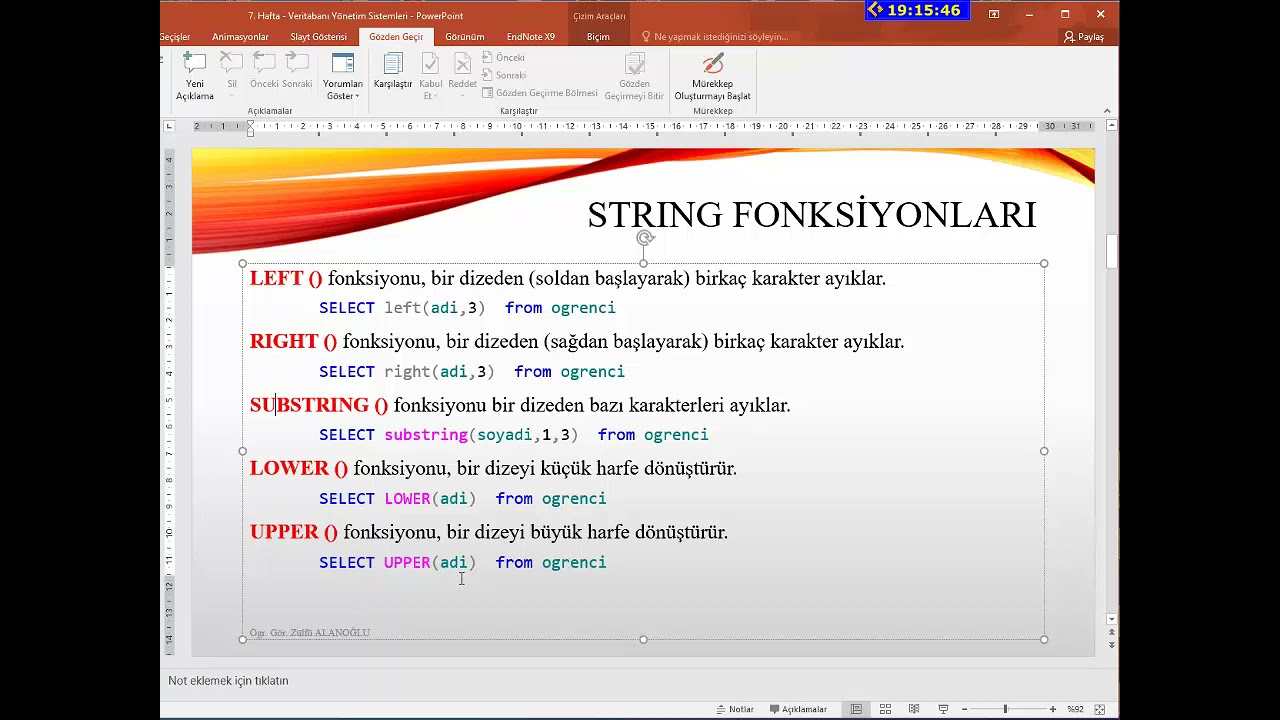The height and width of the screenshot is (720, 1280).
Task: Select Sonraki in the Karşılaştır group
Action: click(504, 75)
